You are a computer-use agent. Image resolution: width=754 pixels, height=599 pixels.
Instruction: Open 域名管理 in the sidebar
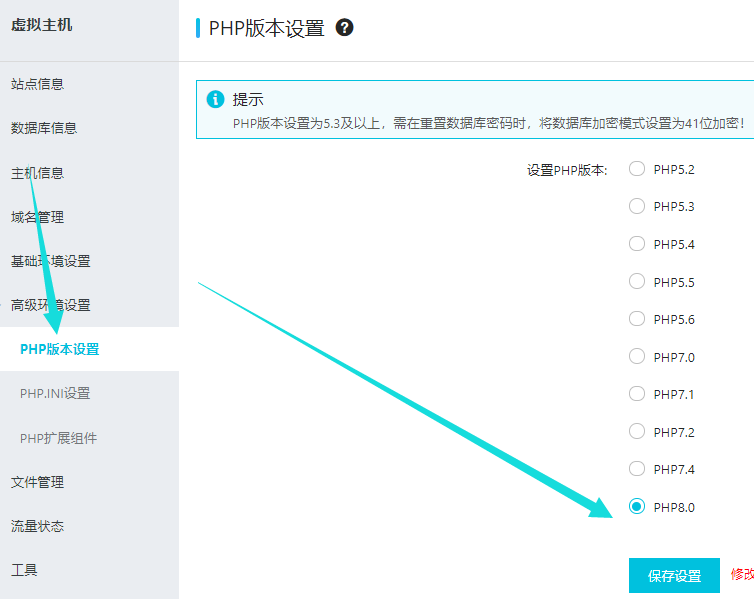pos(37,217)
